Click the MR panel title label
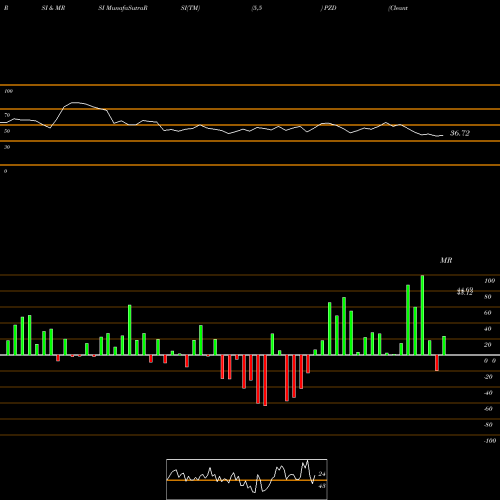500x500 pixels. tap(446, 260)
